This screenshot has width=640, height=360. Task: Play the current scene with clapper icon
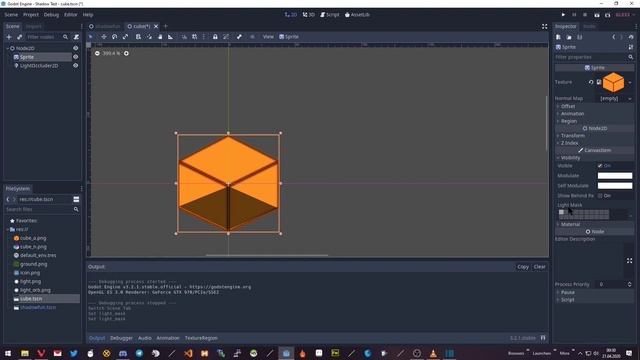pyautogui.click(x=597, y=15)
